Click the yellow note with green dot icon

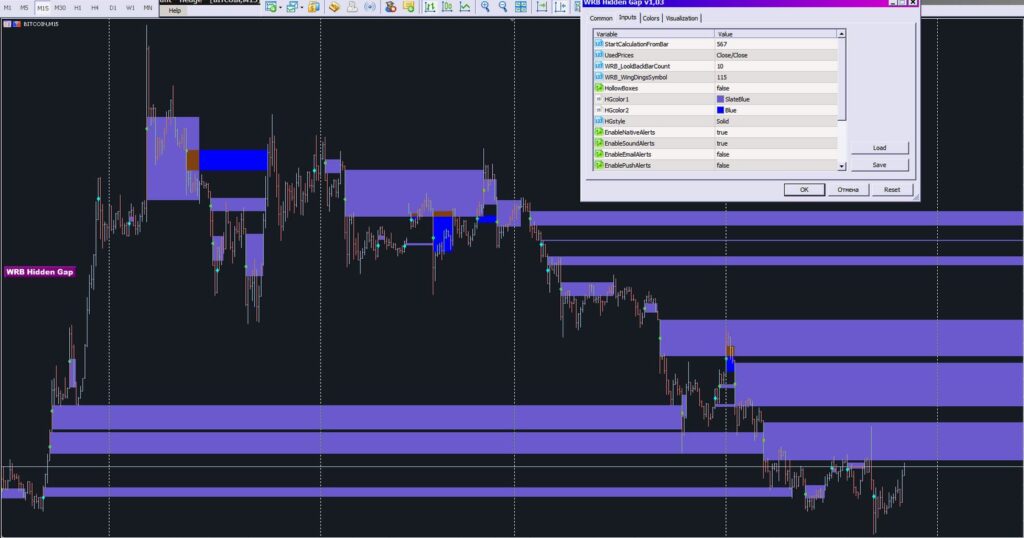(409, 7)
